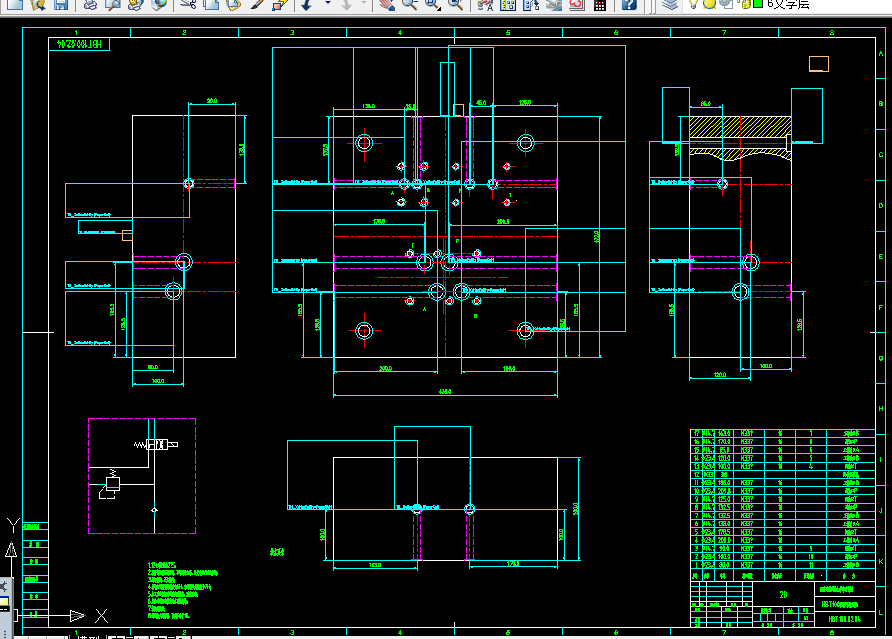The height and width of the screenshot is (639, 892).
Task: Click the Match Properties paintbrush icon
Action: click(257, 5)
